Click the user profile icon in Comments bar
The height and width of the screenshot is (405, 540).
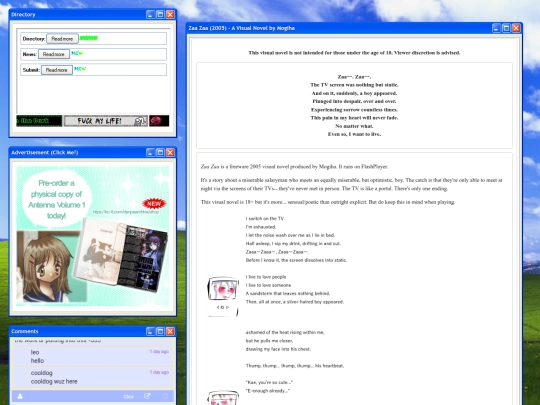coord(20,396)
